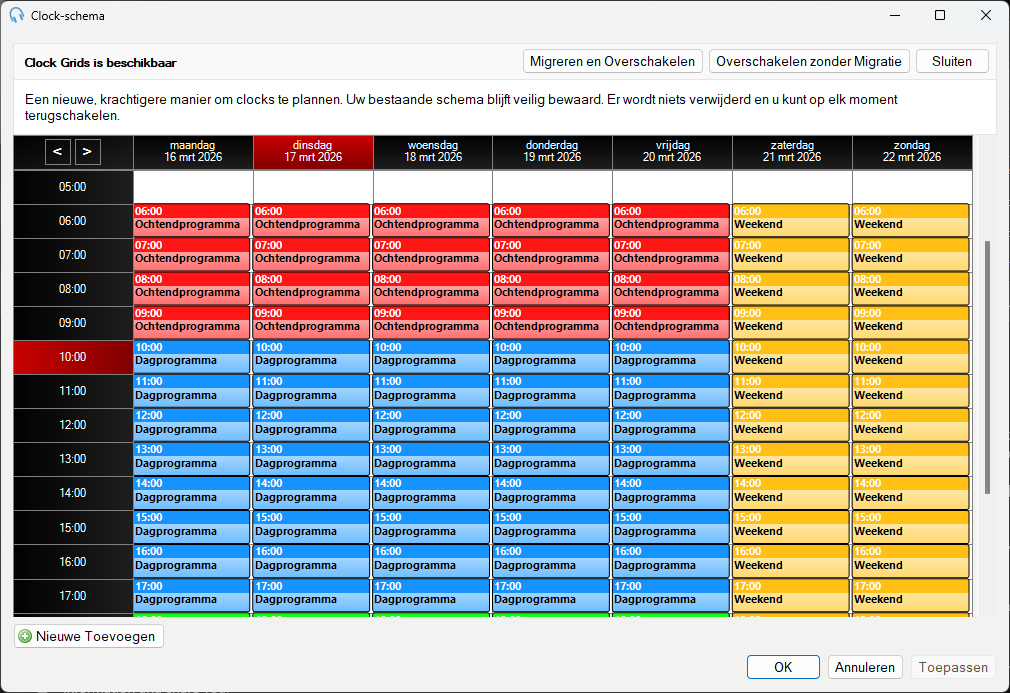Go to the previous week with the arrow
The height and width of the screenshot is (693, 1010).
[57, 152]
